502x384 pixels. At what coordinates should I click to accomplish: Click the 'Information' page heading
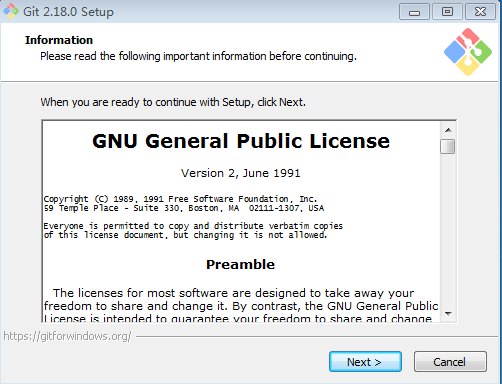[59, 40]
